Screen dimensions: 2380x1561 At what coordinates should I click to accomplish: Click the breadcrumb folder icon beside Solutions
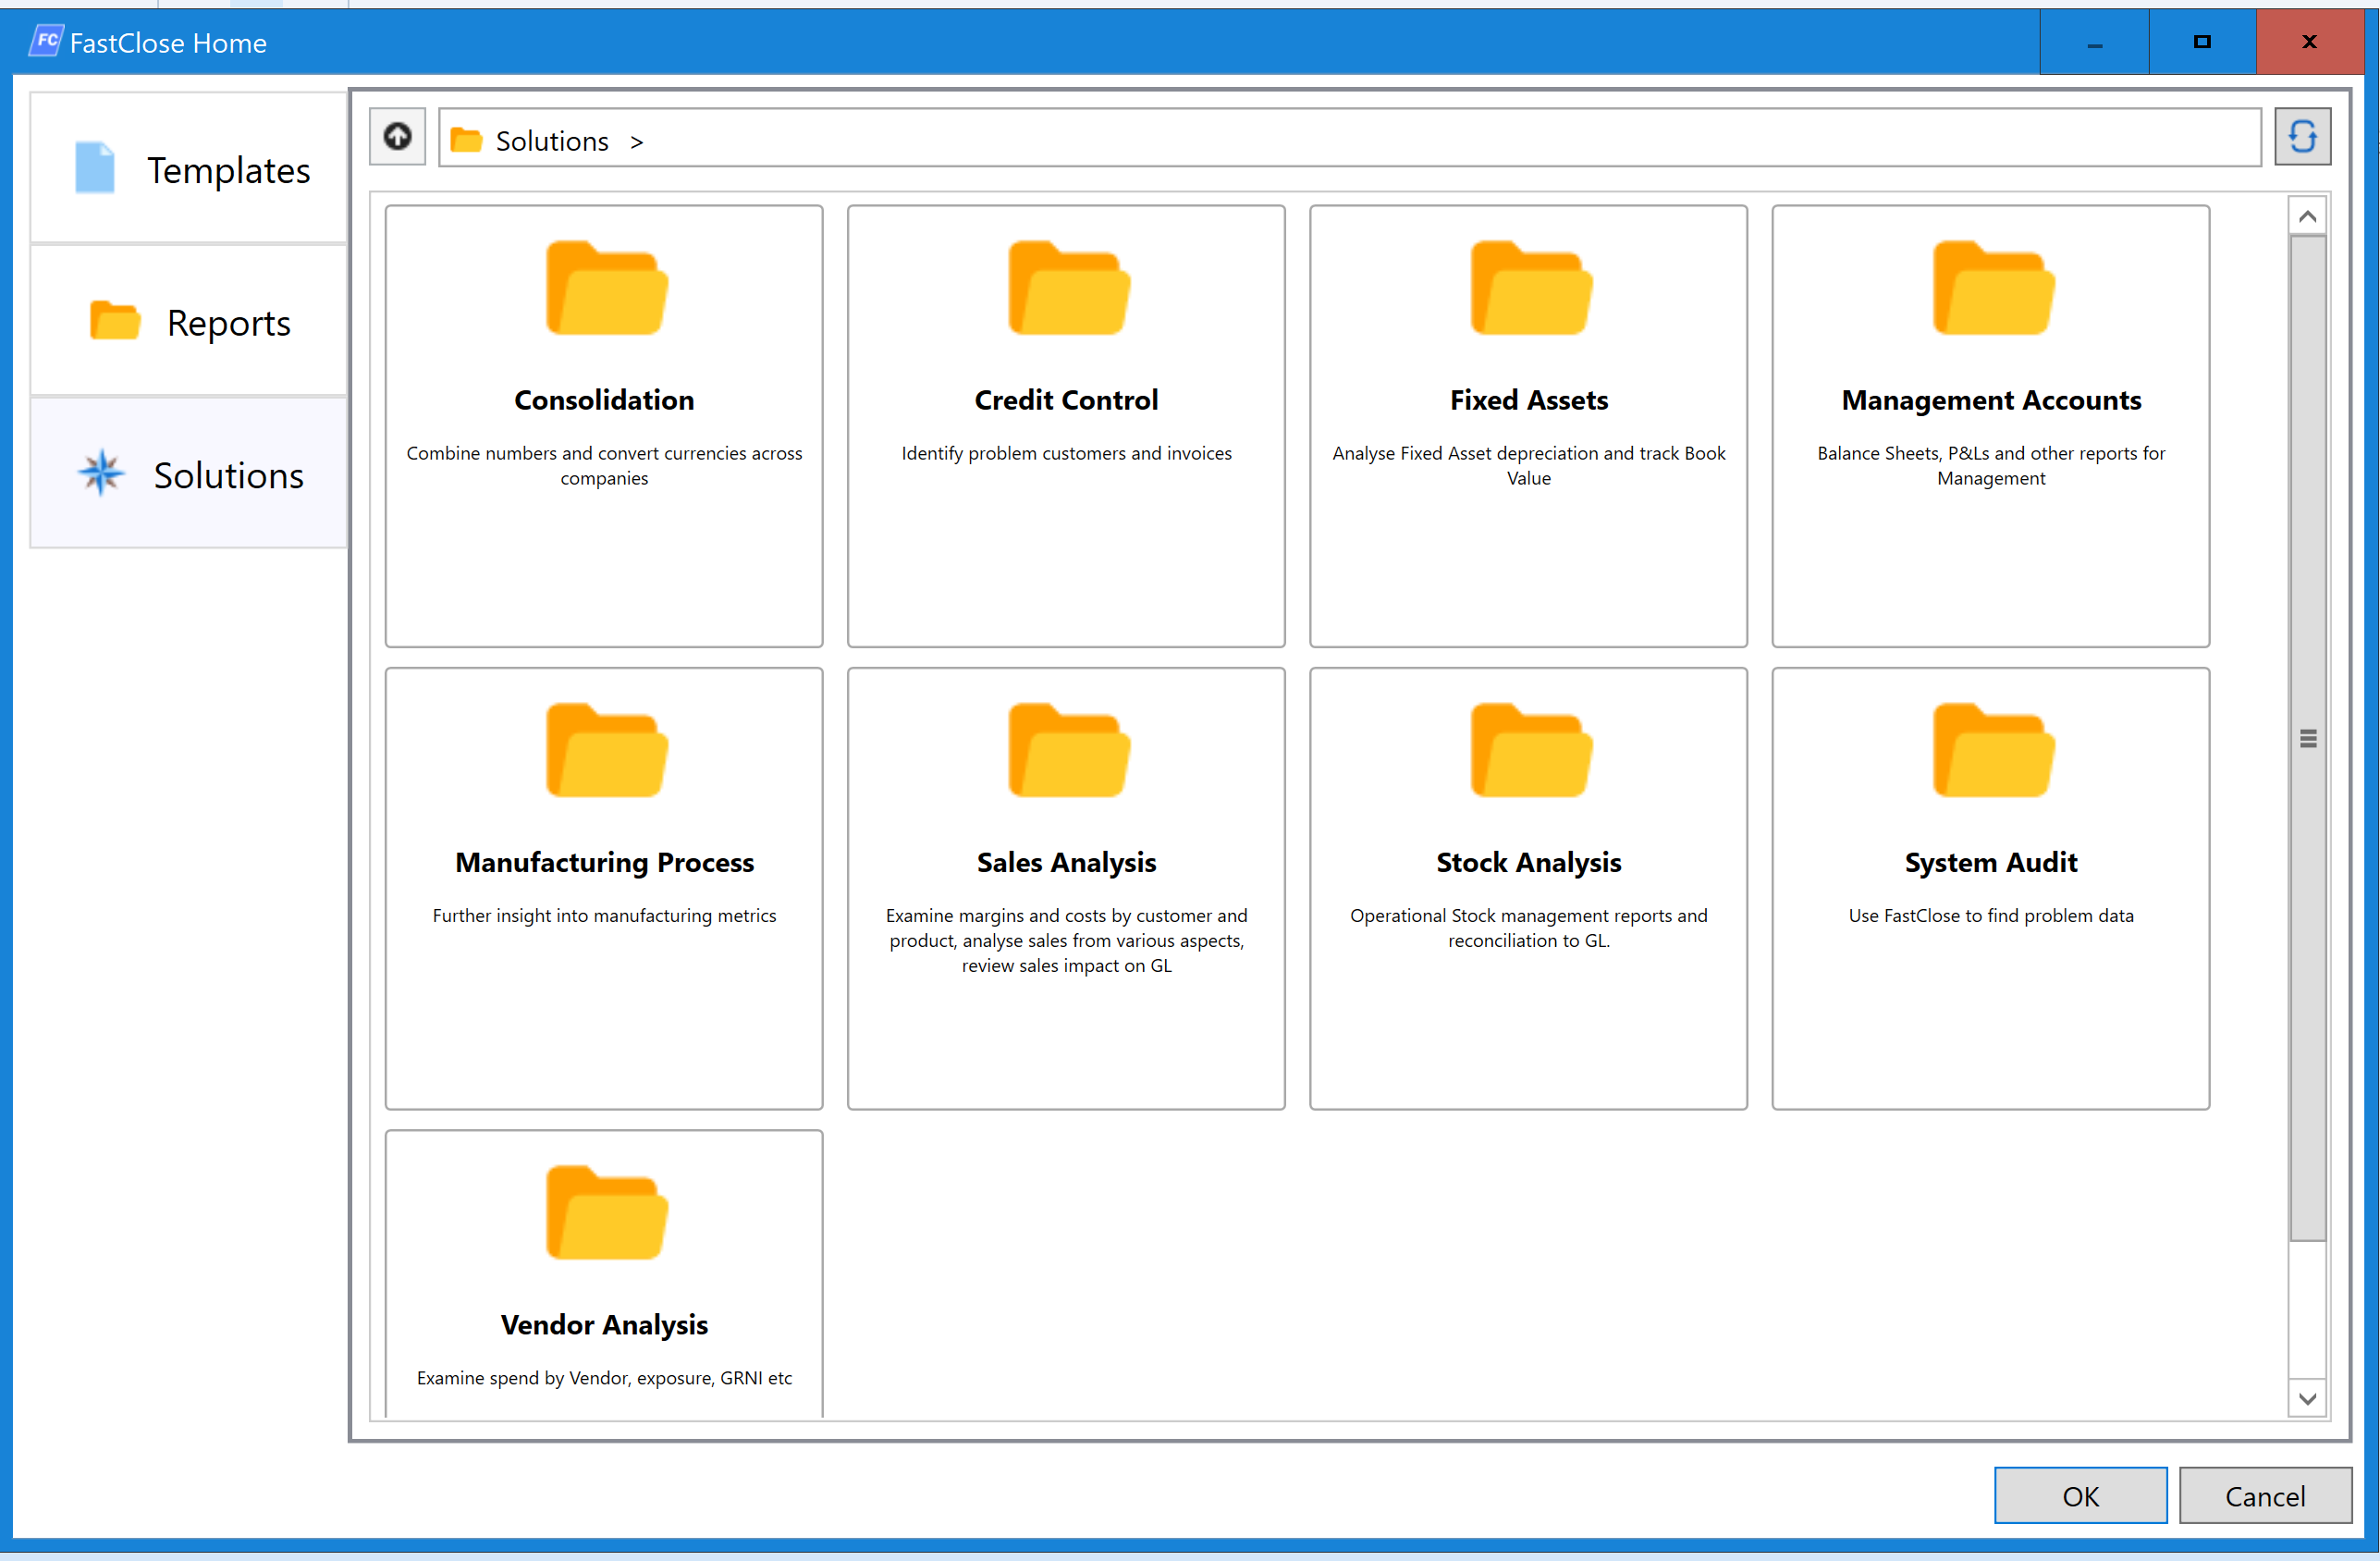[466, 140]
